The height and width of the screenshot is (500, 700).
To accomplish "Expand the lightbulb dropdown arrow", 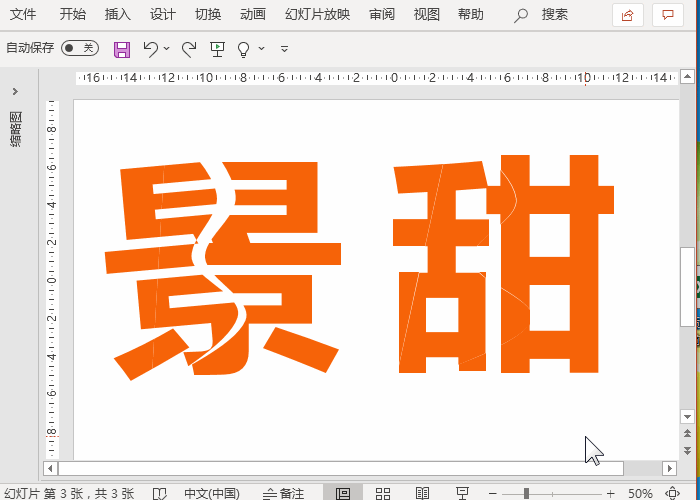I will point(262,48).
